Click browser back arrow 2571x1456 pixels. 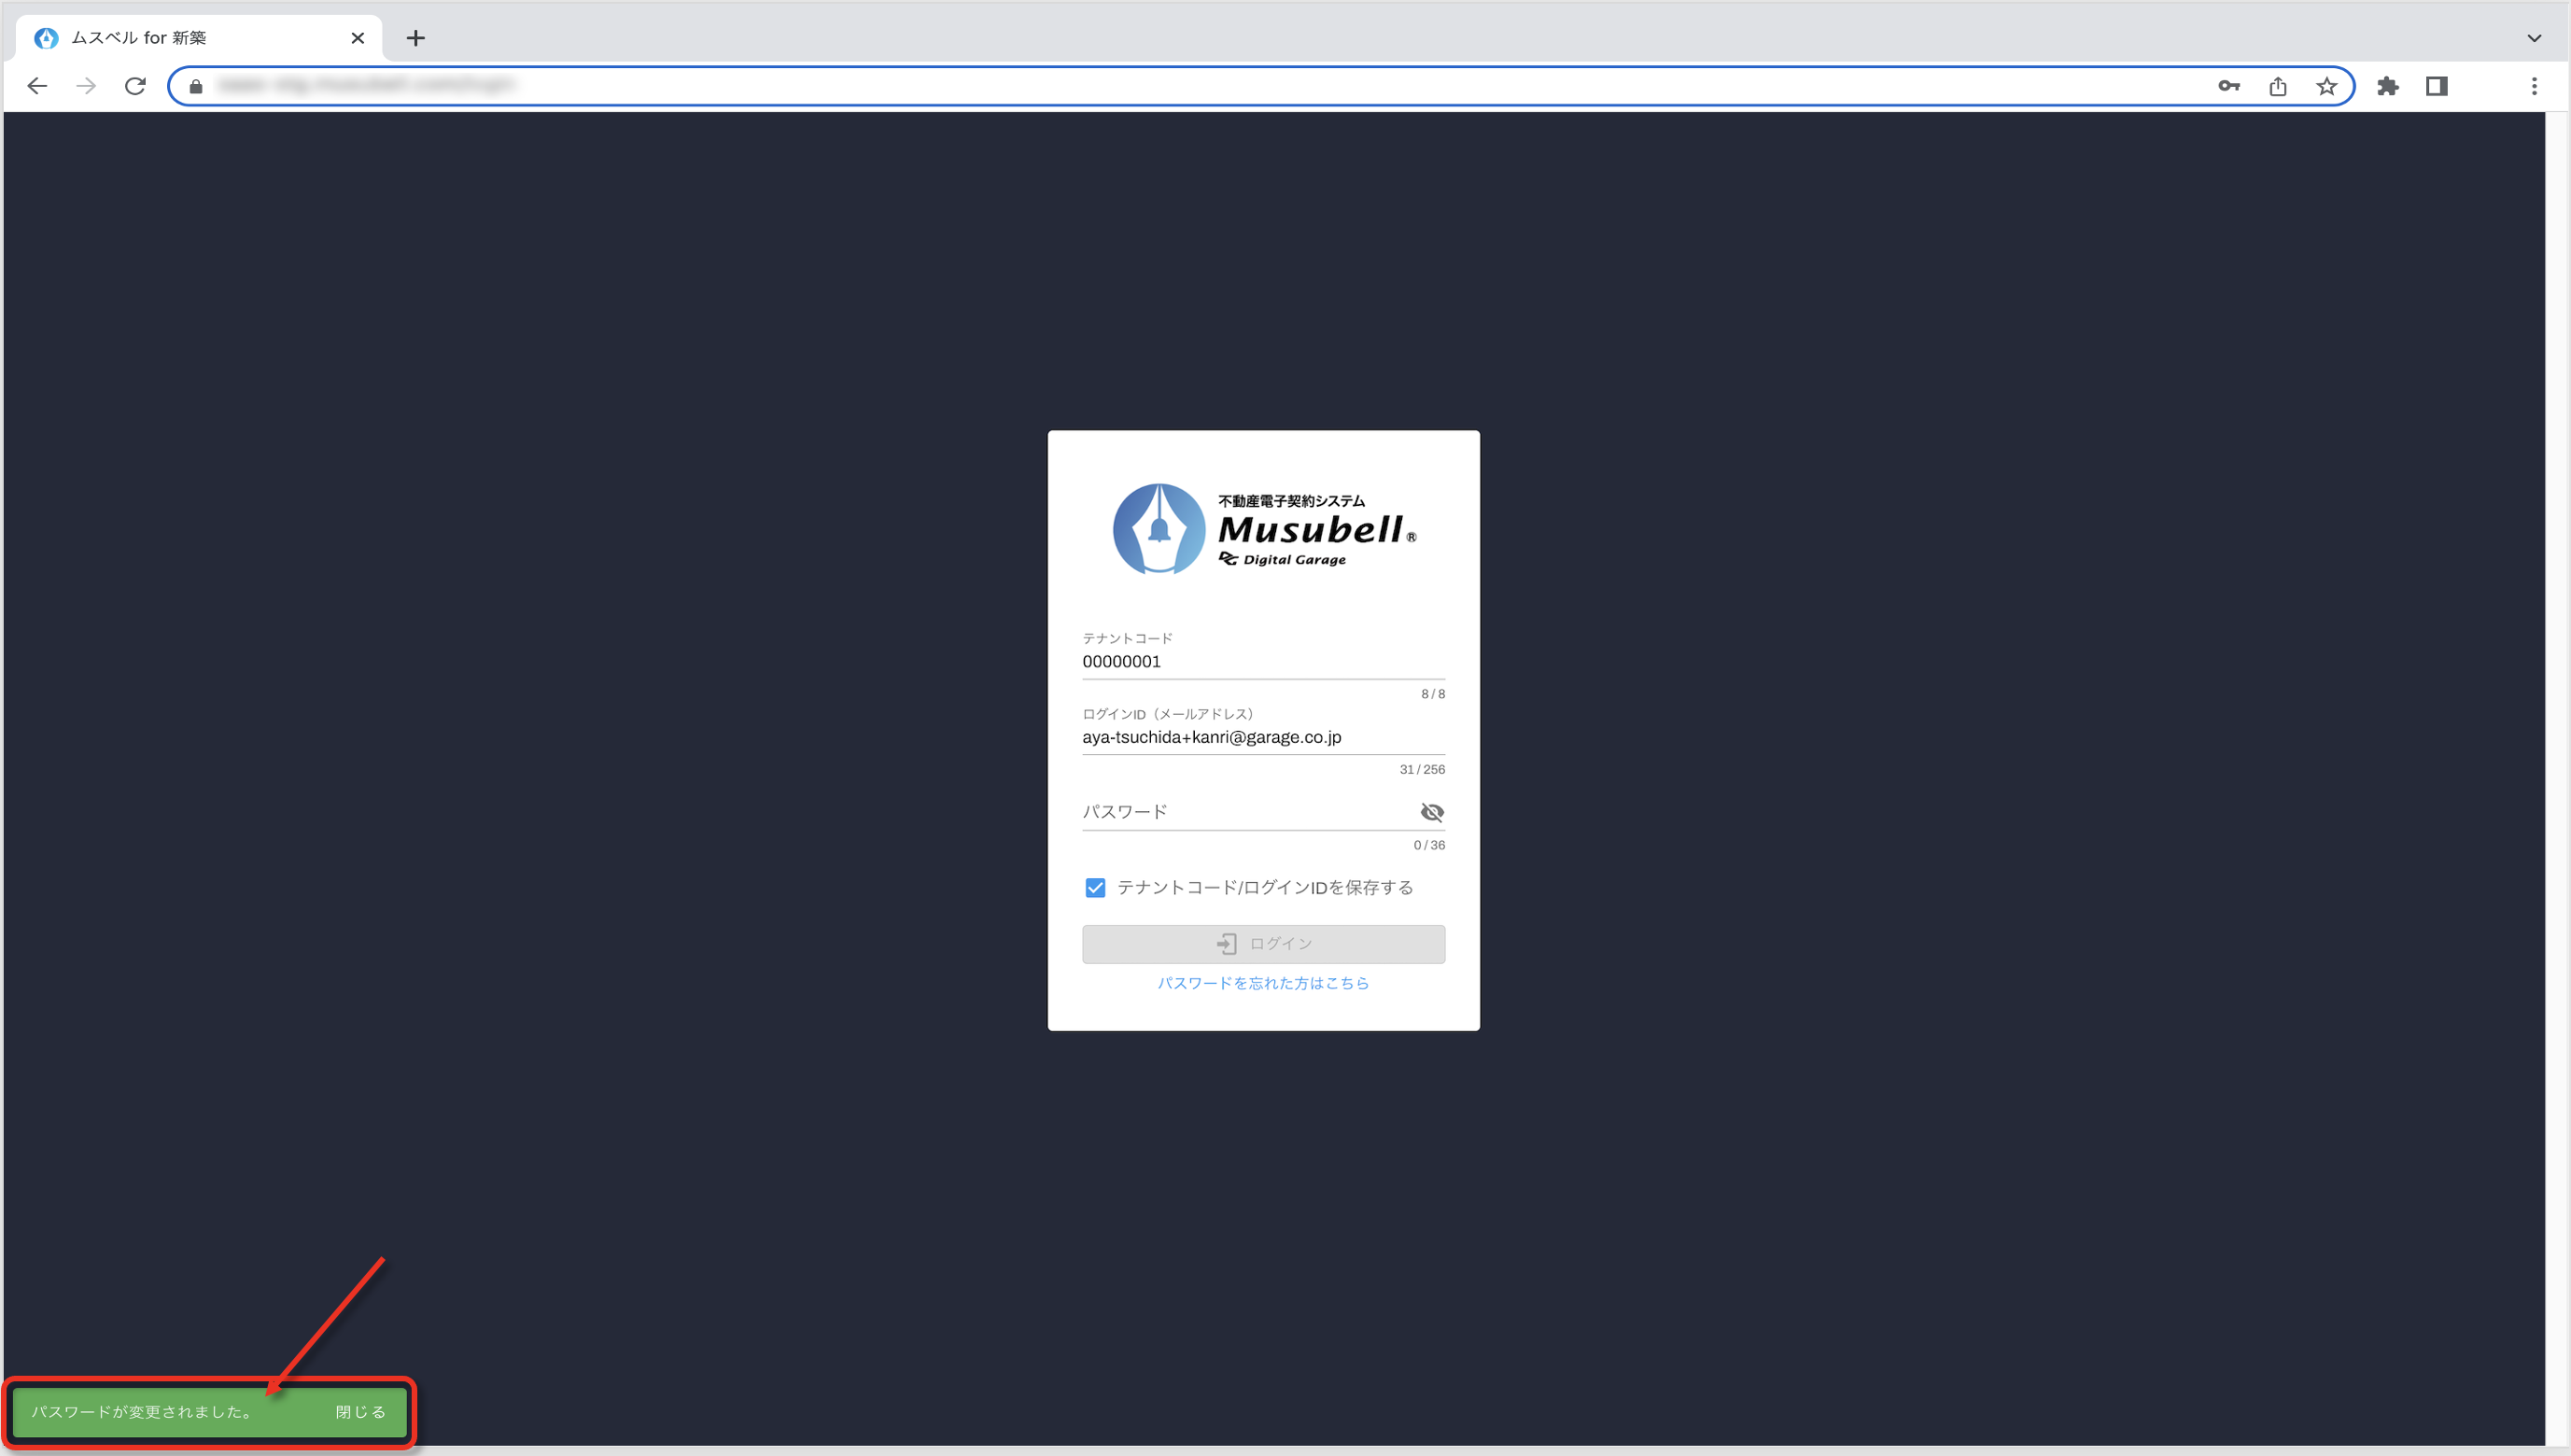pyautogui.click(x=37, y=86)
